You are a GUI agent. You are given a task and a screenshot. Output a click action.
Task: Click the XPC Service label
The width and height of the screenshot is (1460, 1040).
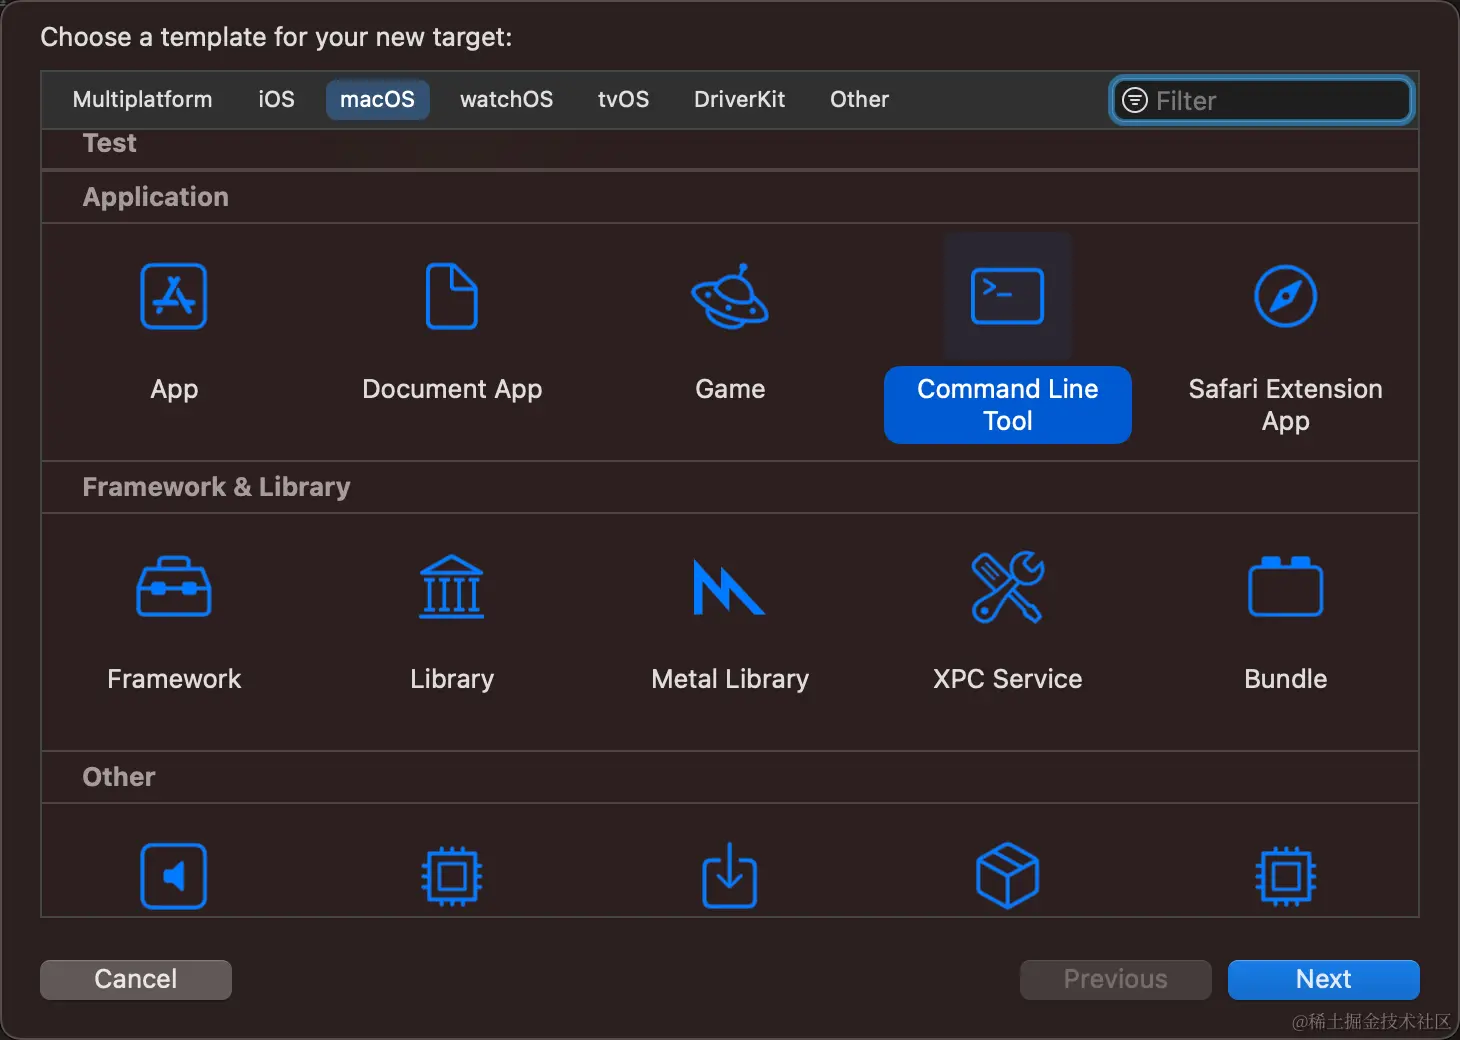coord(1008,679)
